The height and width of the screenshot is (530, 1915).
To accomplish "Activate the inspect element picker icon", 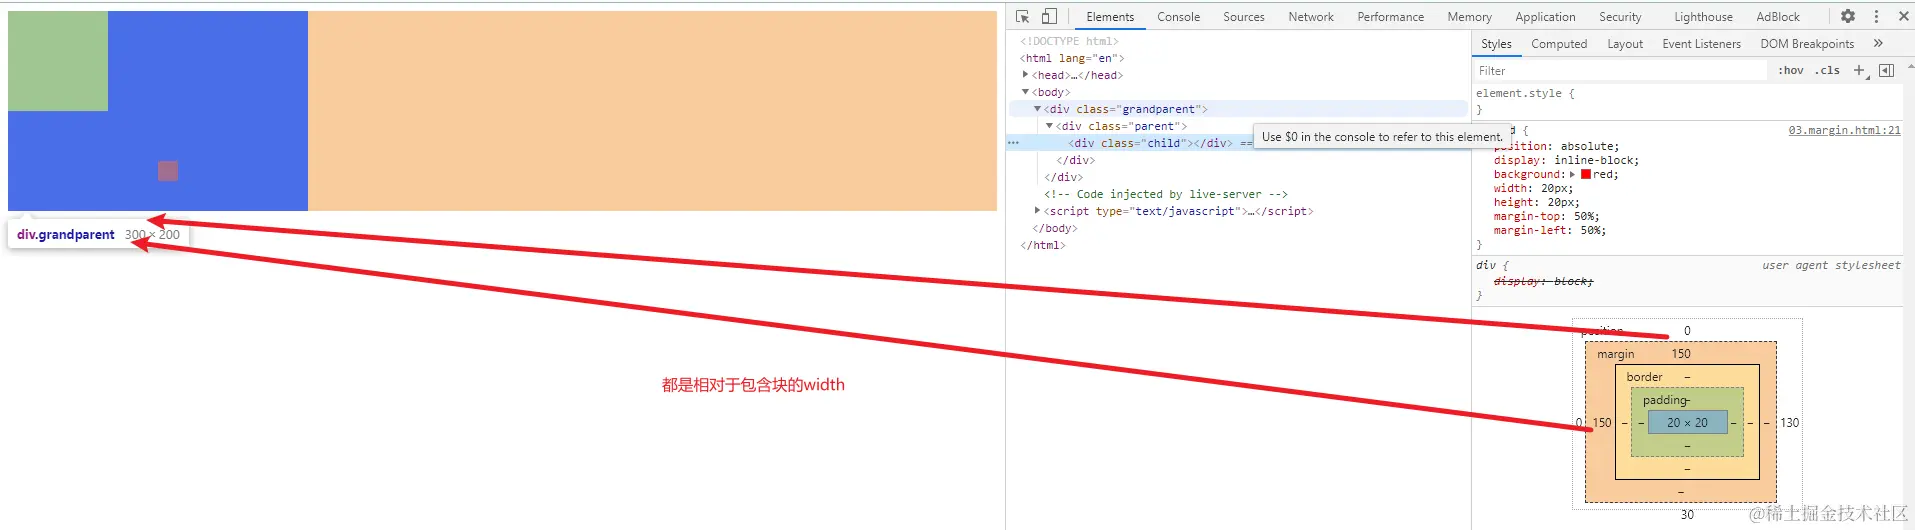I will click(1022, 16).
